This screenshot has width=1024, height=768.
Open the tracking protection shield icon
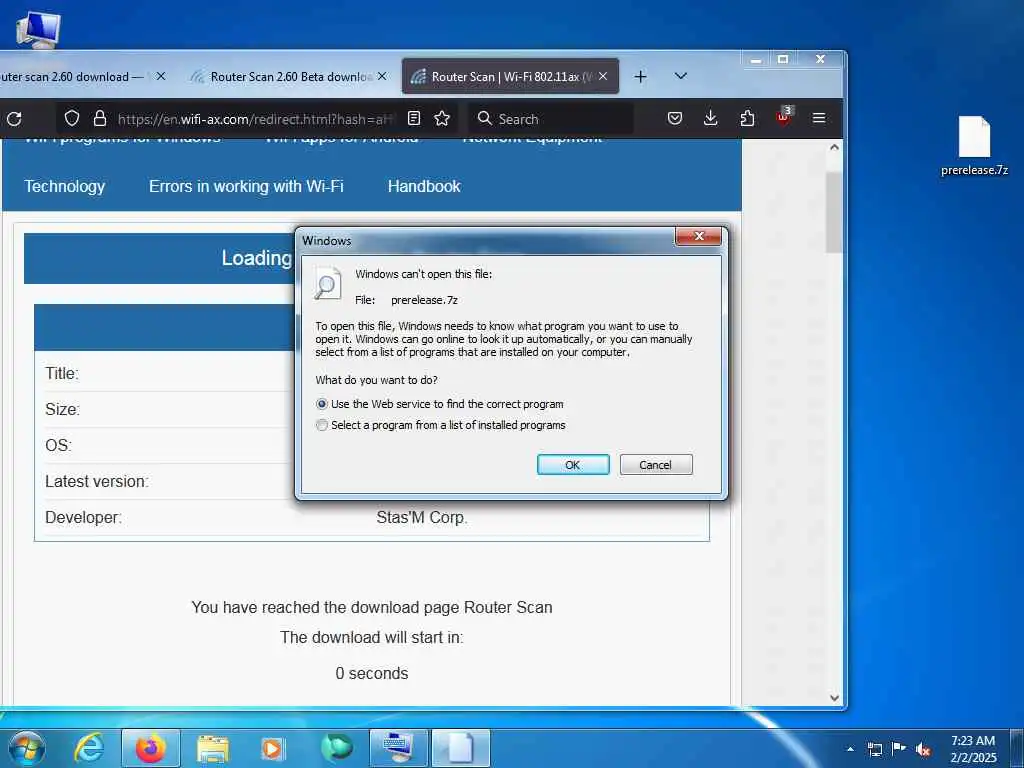point(72,118)
